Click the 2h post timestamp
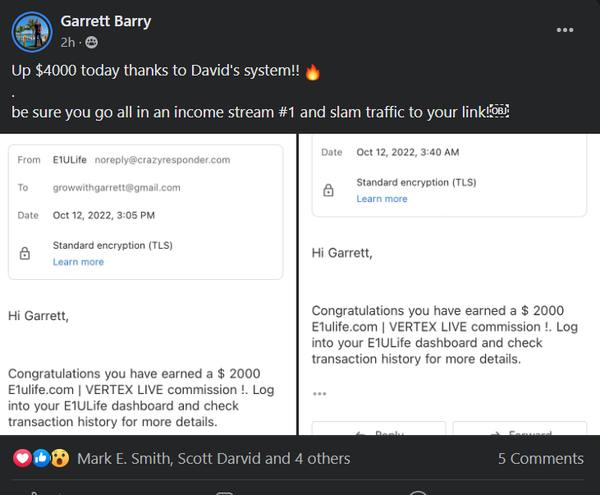The height and width of the screenshot is (495, 600). [68, 43]
